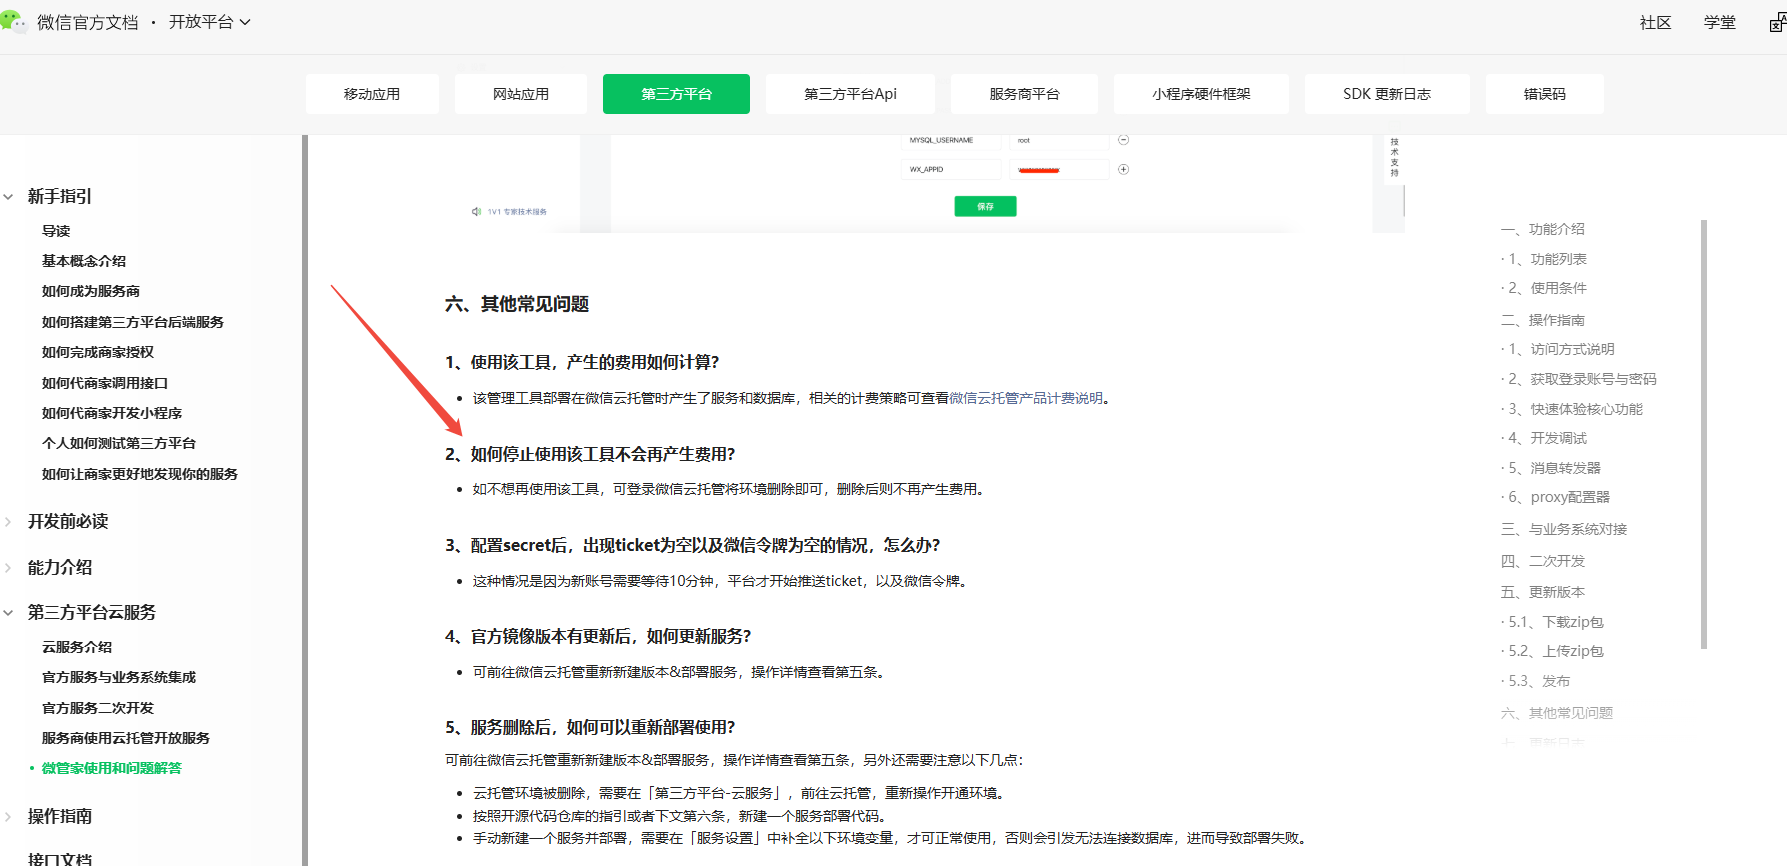
Task: Jump to 二、操作指南 in outline
Action: pyautogui.click(x=1542, y=320)
